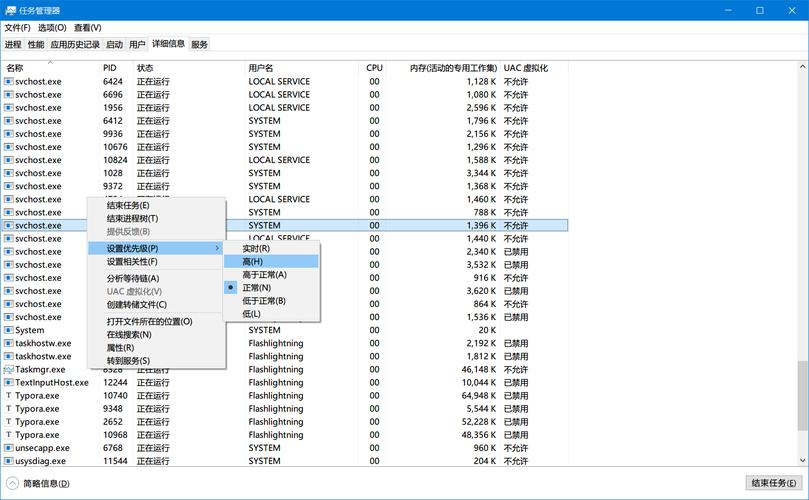Open the 文件(F) menu

point(18,28)
